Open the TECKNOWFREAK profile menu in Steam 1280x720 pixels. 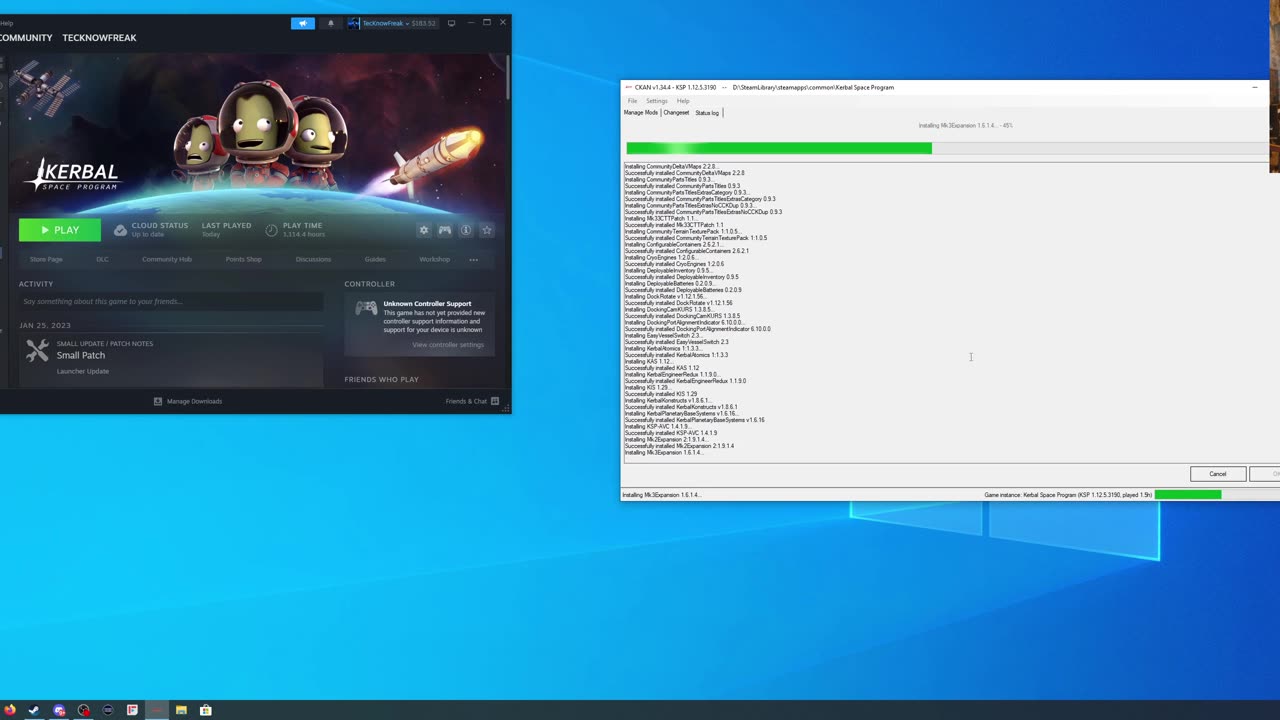(99, 38)
